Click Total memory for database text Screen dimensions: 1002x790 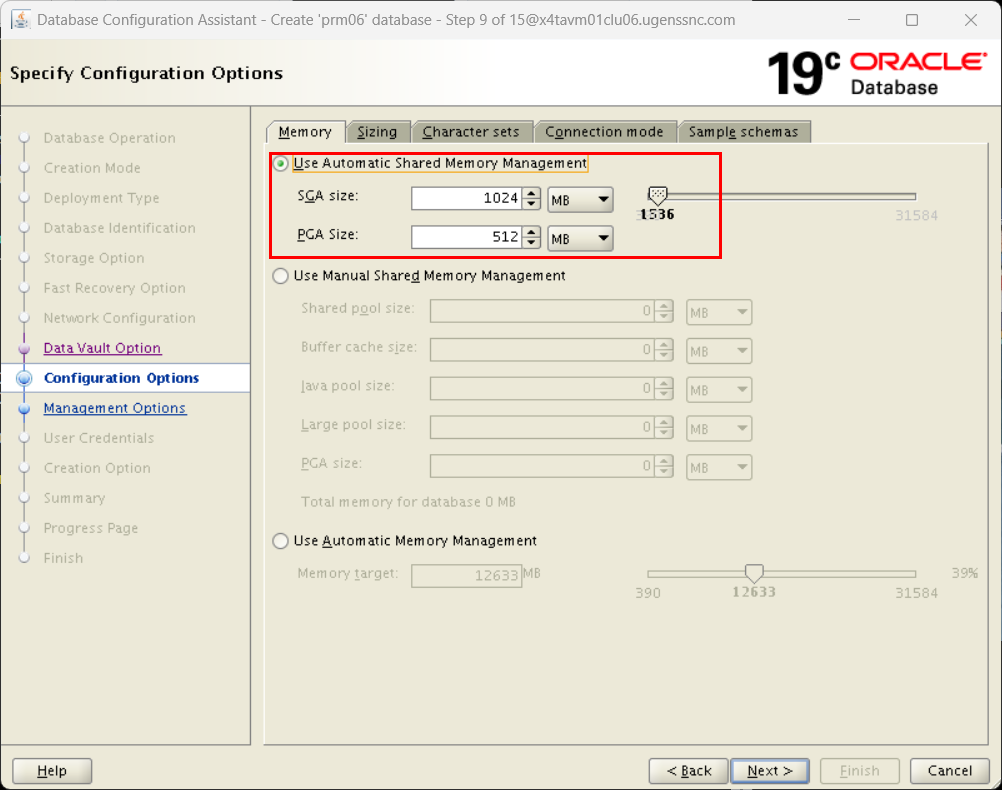click(408, 502)
